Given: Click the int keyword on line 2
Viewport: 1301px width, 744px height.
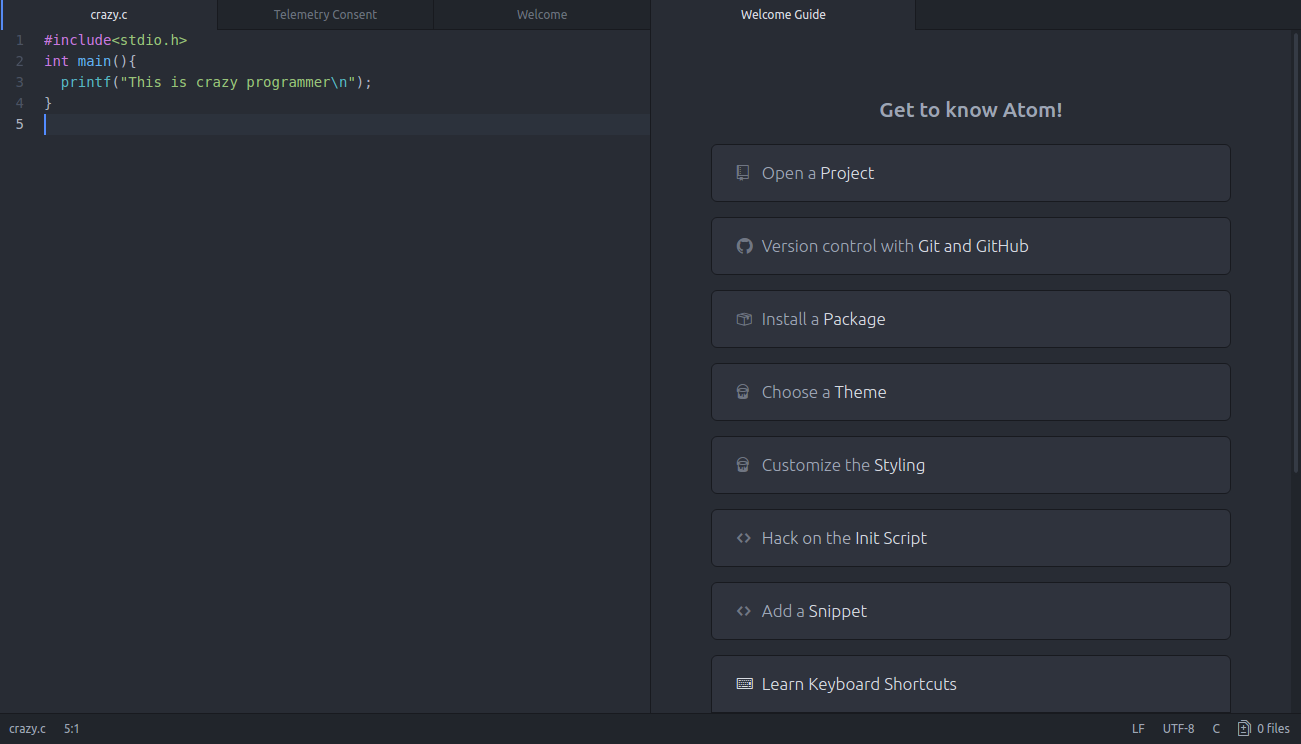Looking at the screenshot, I should (x=57, y=61).
